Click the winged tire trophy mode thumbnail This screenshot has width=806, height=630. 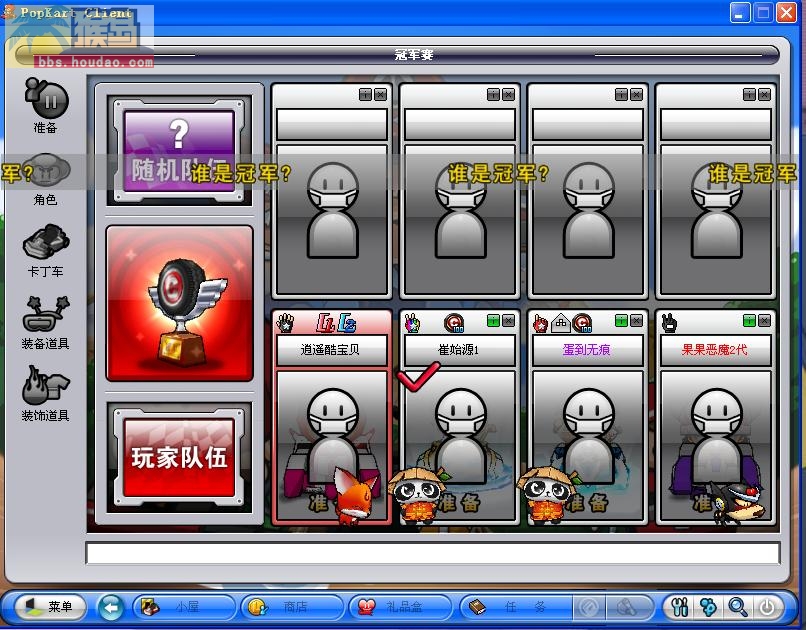(x=179, y=303)
